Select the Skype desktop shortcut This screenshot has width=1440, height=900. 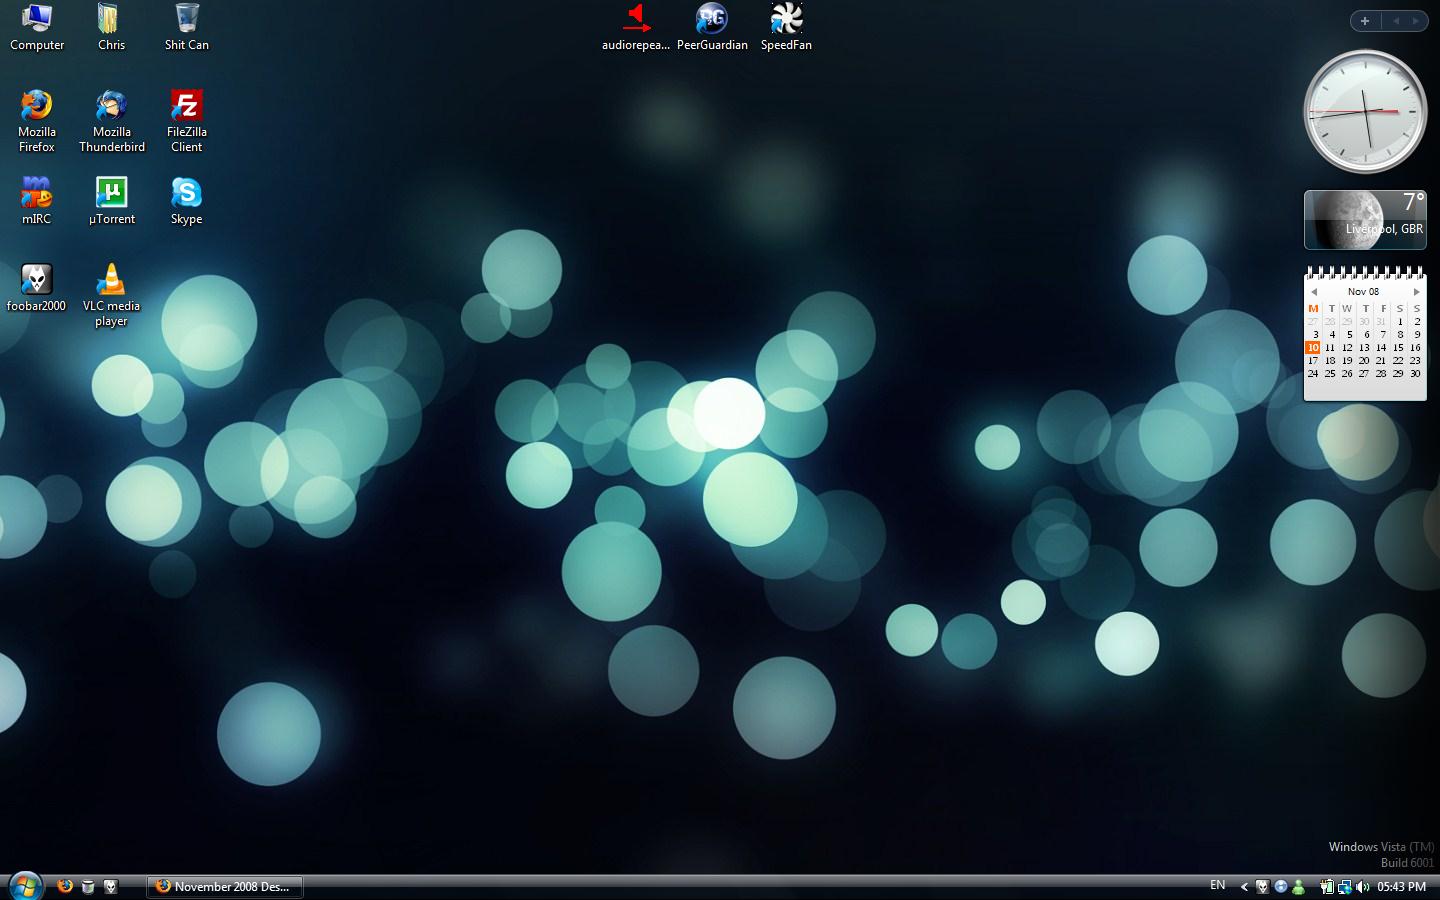(187, 200)
